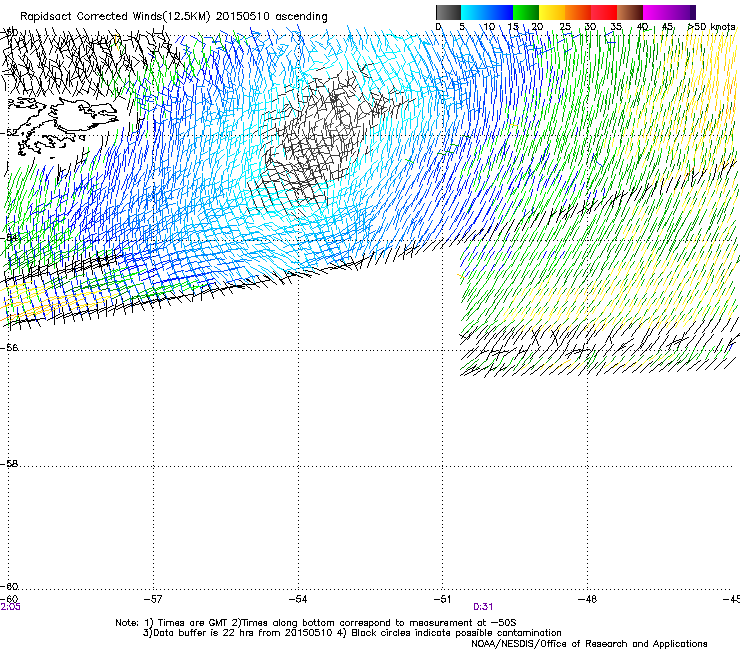
Task: Click the map title 'Rapidscat Corrected Winds'
Action: pos(91,17)
